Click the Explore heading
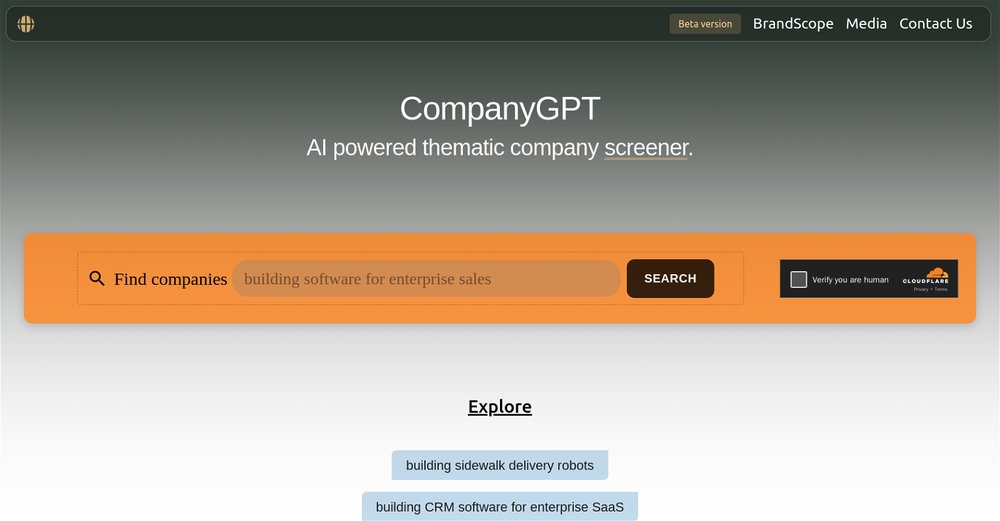 click(x=499, y=407)
